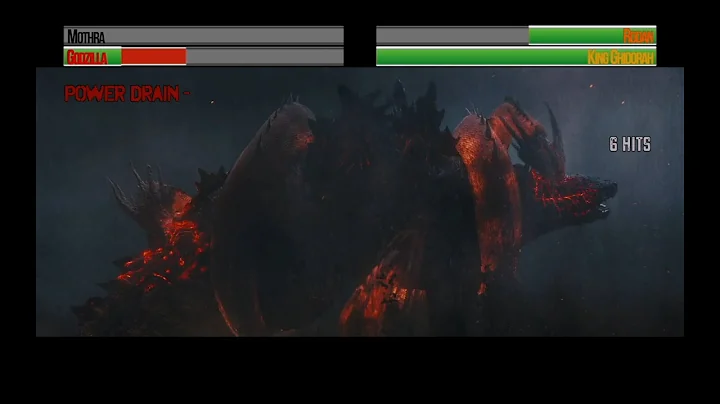720x404 pixels.
Task: Click King Ghidorah's full health bar
Action: [x=516, y=56]
